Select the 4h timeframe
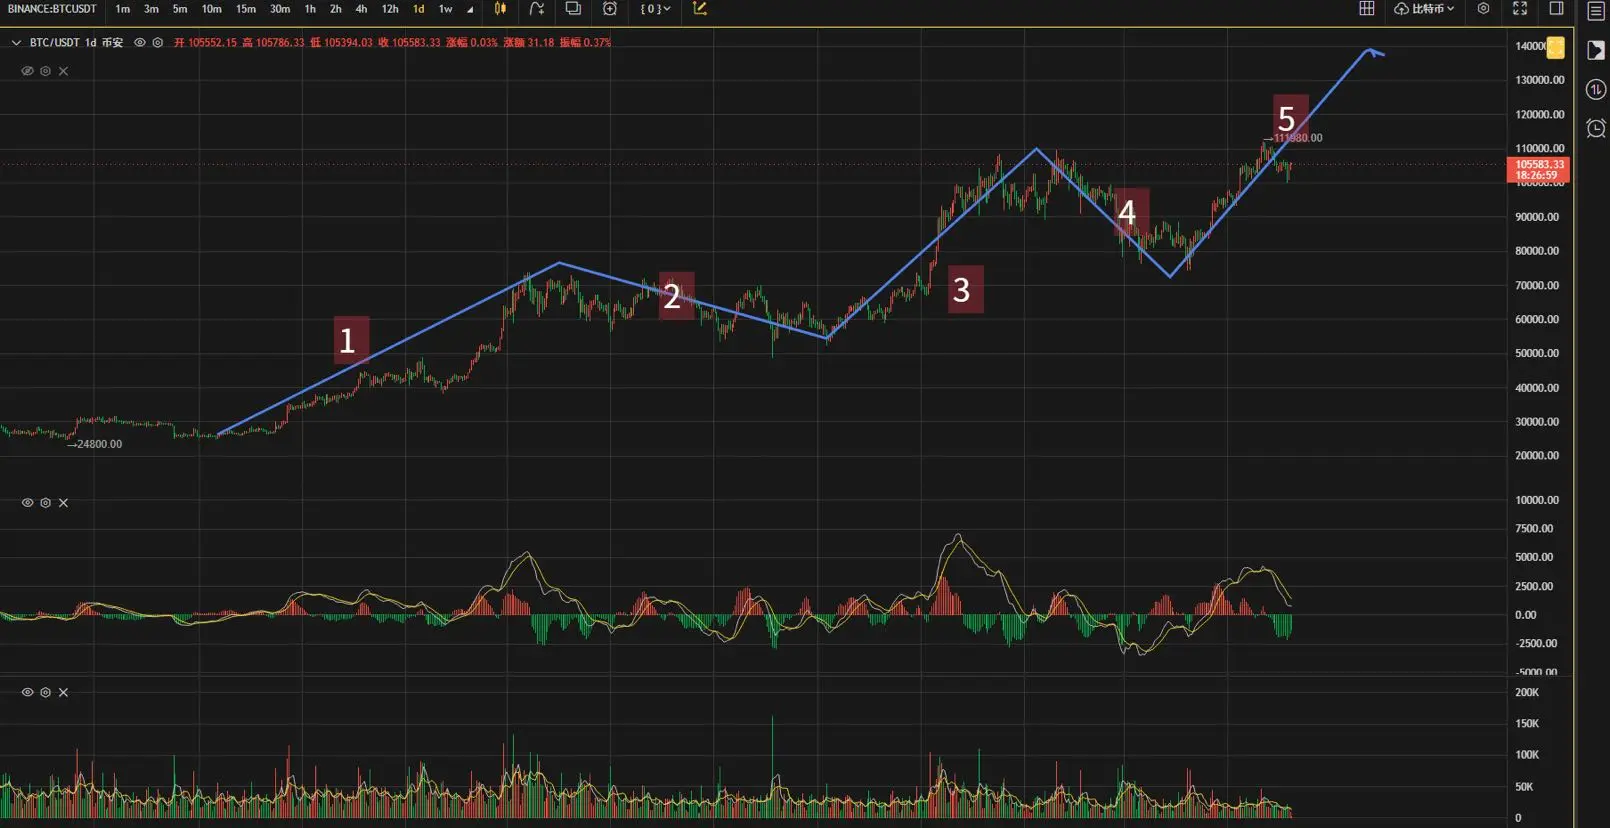Image resolution: width=1610 pixels, height=828 pixels. tap(361, 9)
